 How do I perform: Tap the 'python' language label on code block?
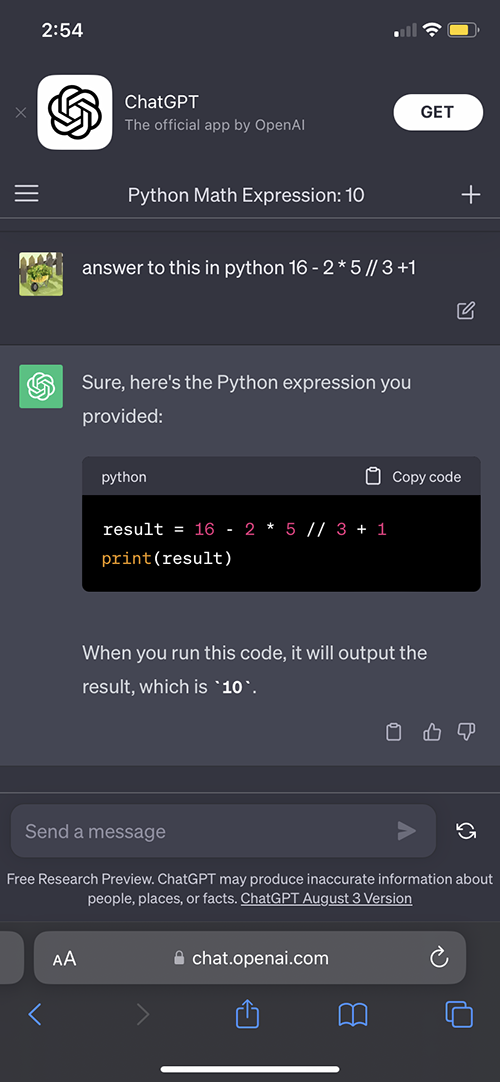click(x=124, y=477)
